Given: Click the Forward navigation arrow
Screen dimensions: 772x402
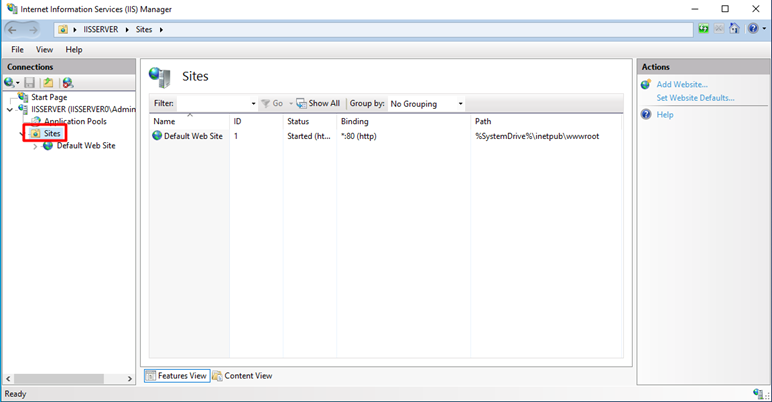Looking at the screenshot, I should coord(32,30).
